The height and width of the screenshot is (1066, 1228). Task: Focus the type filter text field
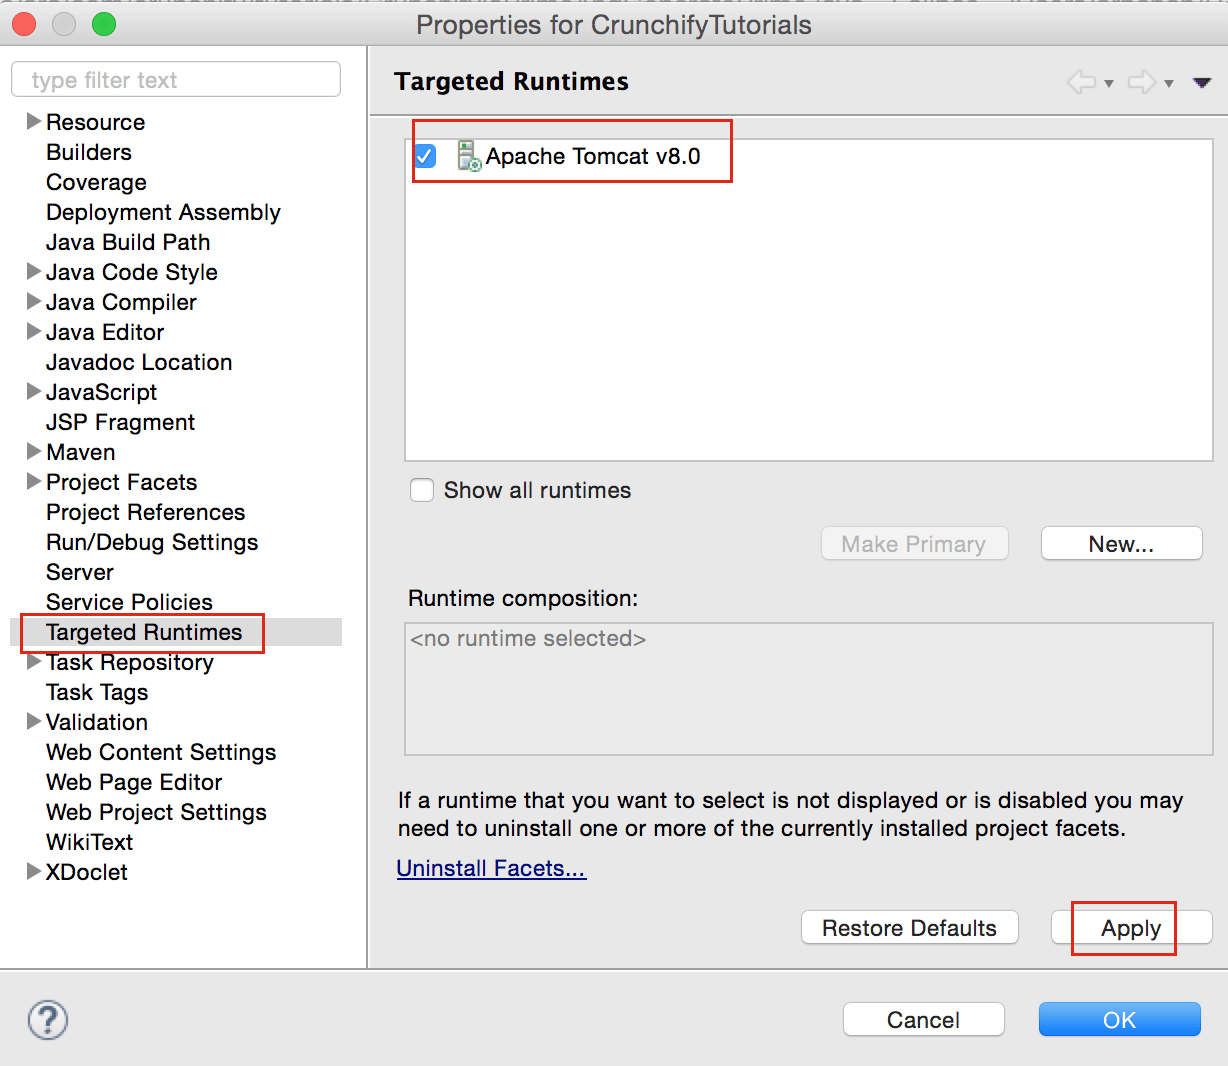176,80
